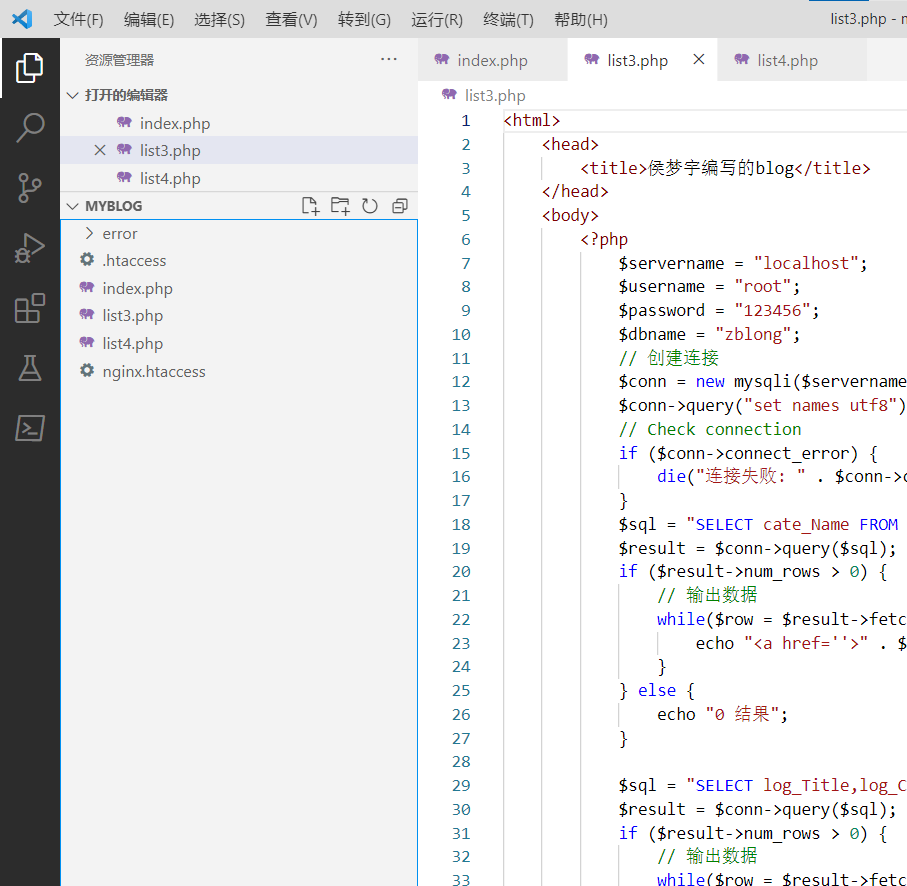The width and height of the screenshot is (907, 886).
Task: Click PHP icon in list3.php breadcrumb
Action: 449,94
